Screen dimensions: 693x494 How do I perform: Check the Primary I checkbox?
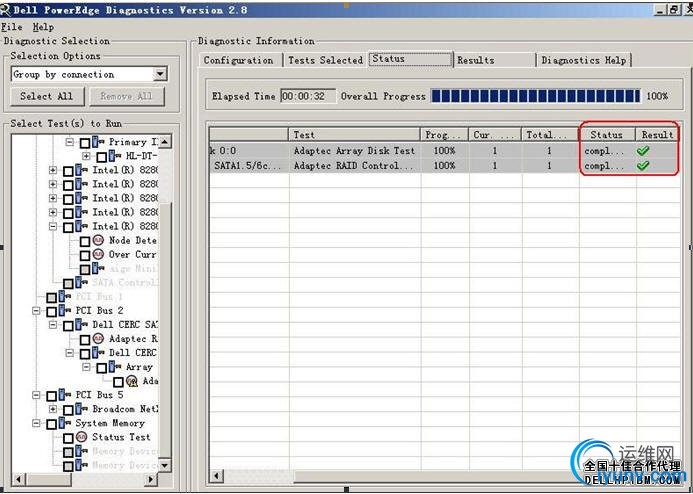coord(85,143)
